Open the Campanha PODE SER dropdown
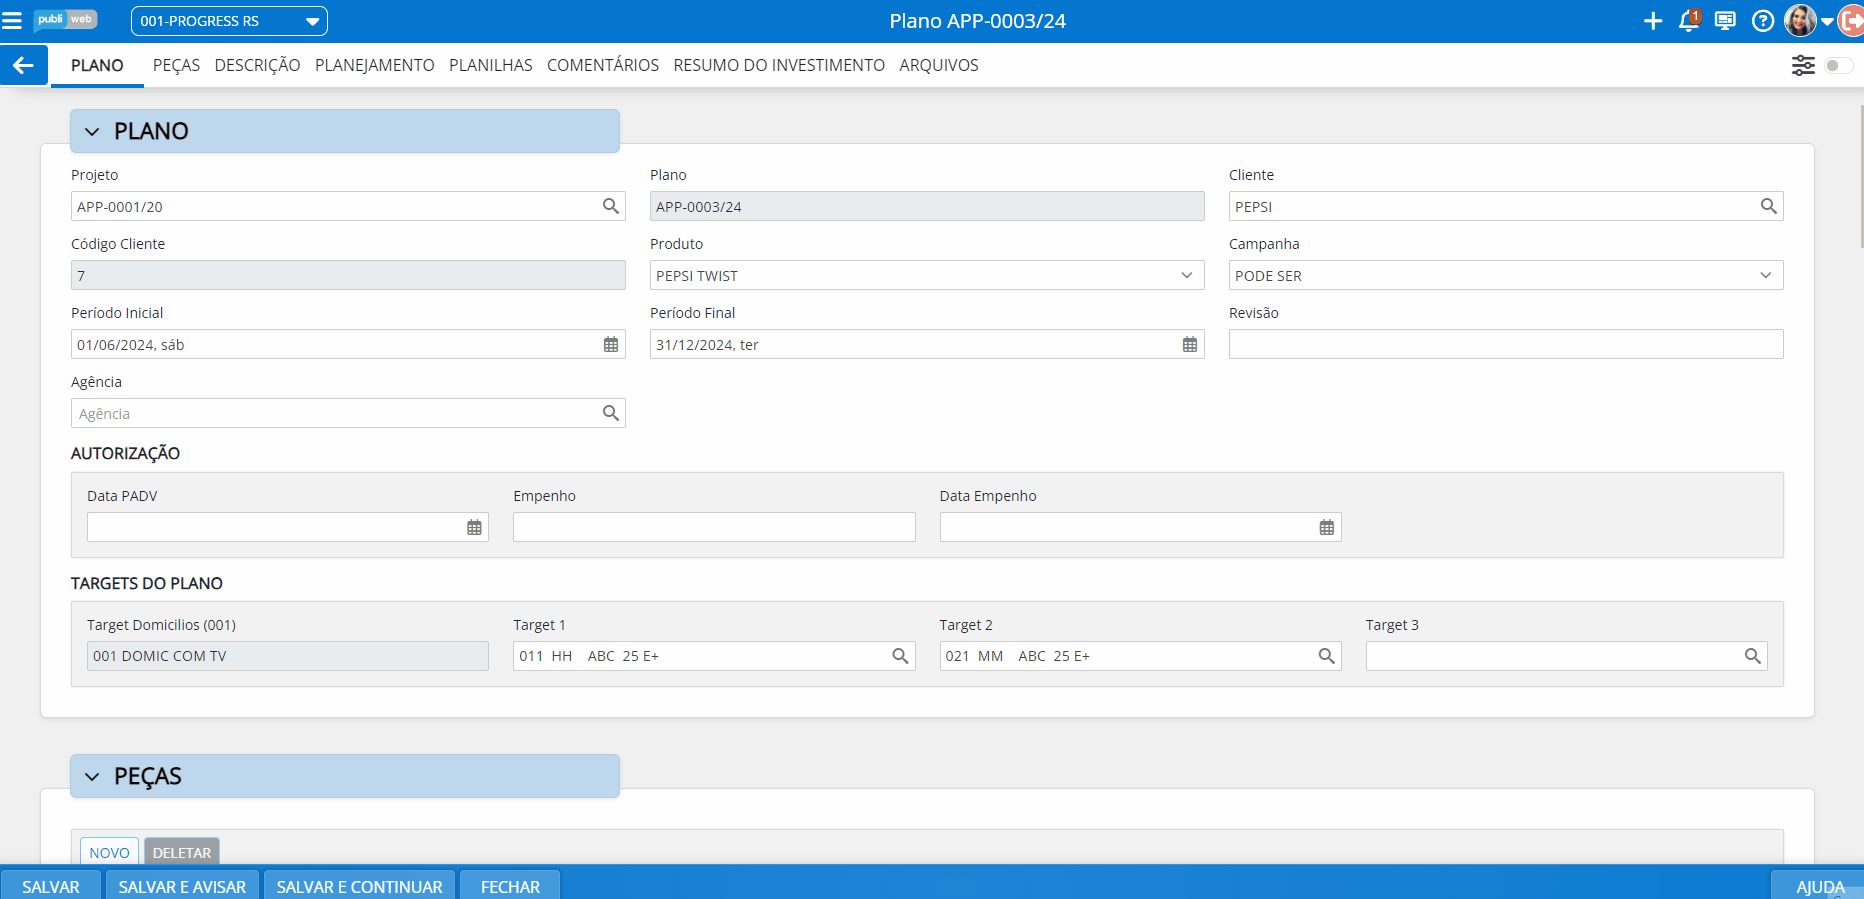The image size is (1864, 899). (x=1506, y=275)
